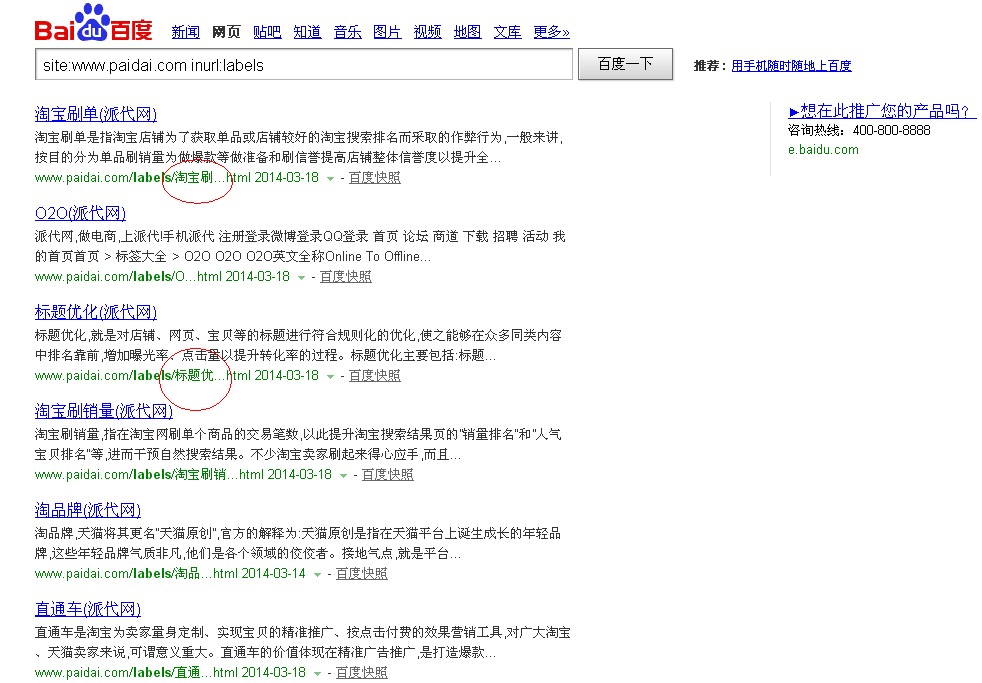Click the 百度一下 search button

pyautogui.click(x=625, y=64)
